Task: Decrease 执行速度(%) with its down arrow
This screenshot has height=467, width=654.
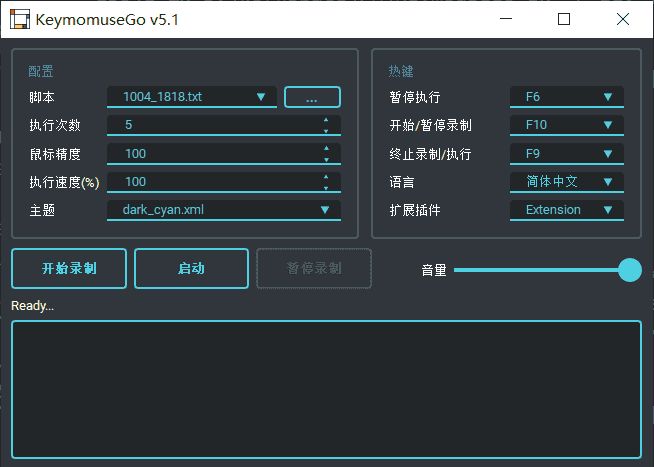Action: (x=326, y=188)
